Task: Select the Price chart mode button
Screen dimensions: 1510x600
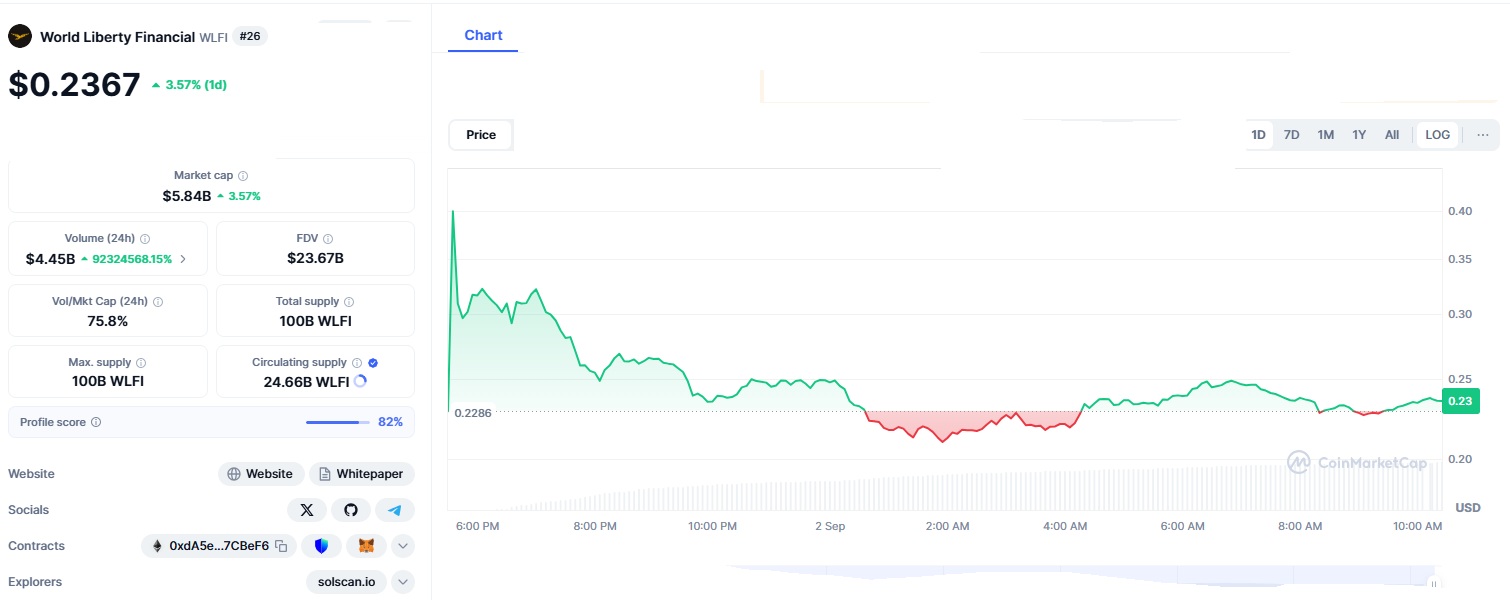Action: (481, 135)
